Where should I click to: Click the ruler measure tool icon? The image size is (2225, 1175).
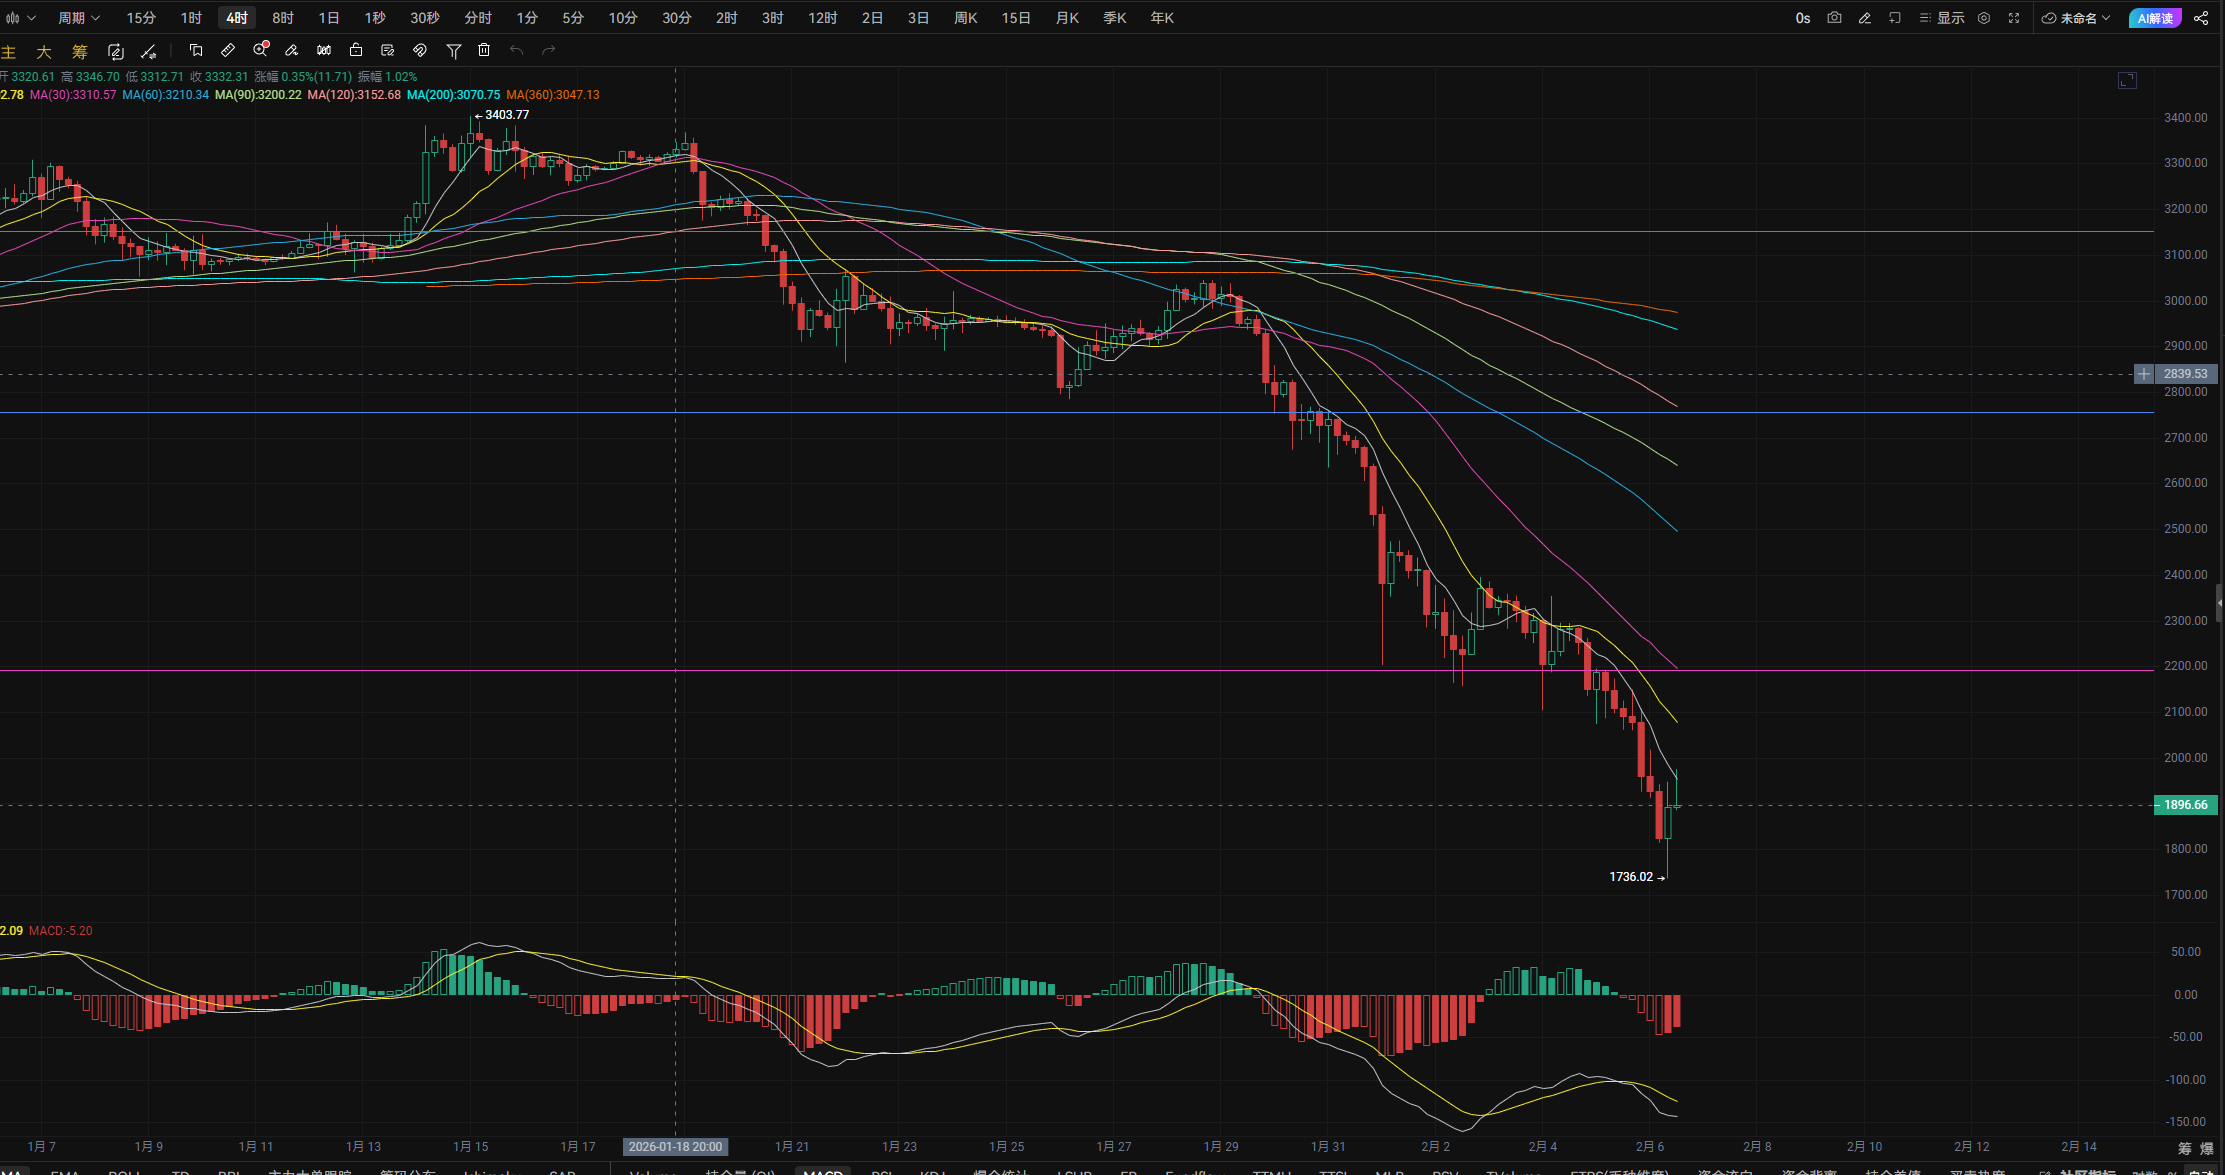228,50
